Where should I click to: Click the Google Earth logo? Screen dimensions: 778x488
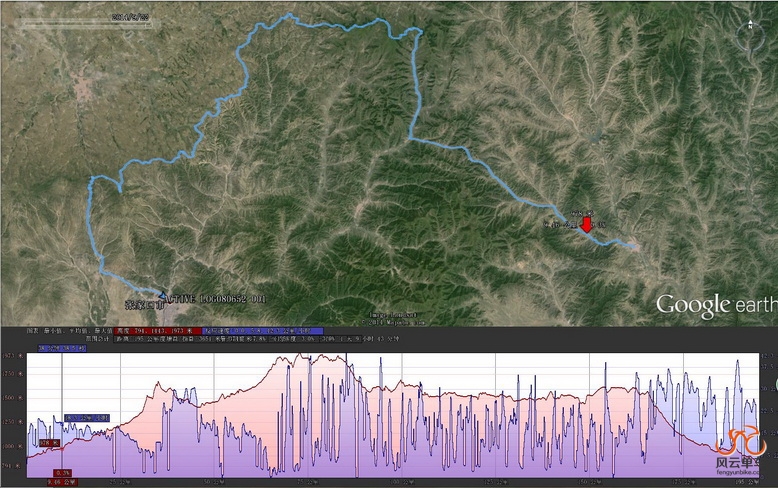click(x=714, y=304)
